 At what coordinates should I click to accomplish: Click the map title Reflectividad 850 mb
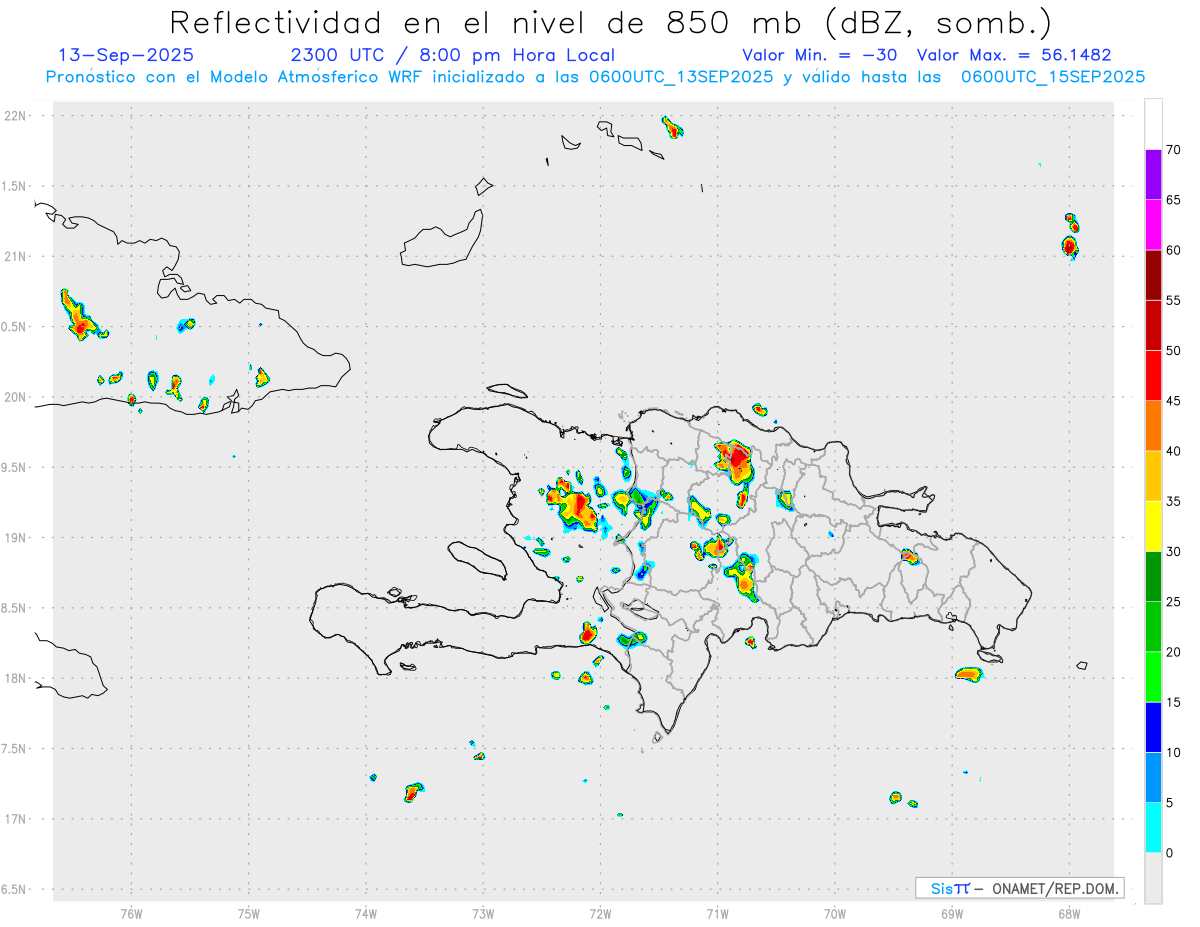click(610, 22)
